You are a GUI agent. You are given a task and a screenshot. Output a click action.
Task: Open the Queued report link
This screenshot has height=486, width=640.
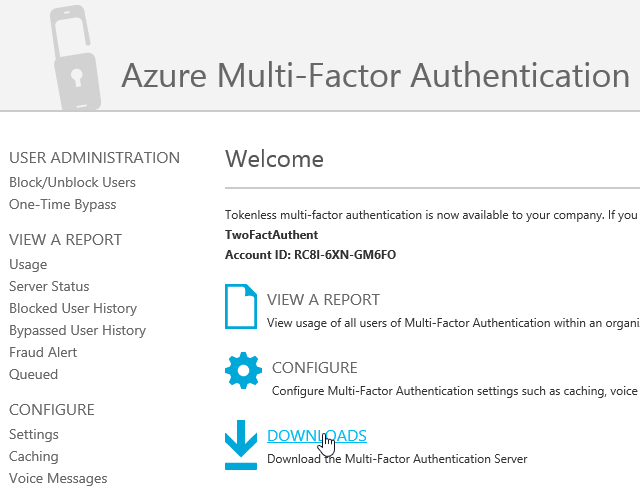pos(33,374)
